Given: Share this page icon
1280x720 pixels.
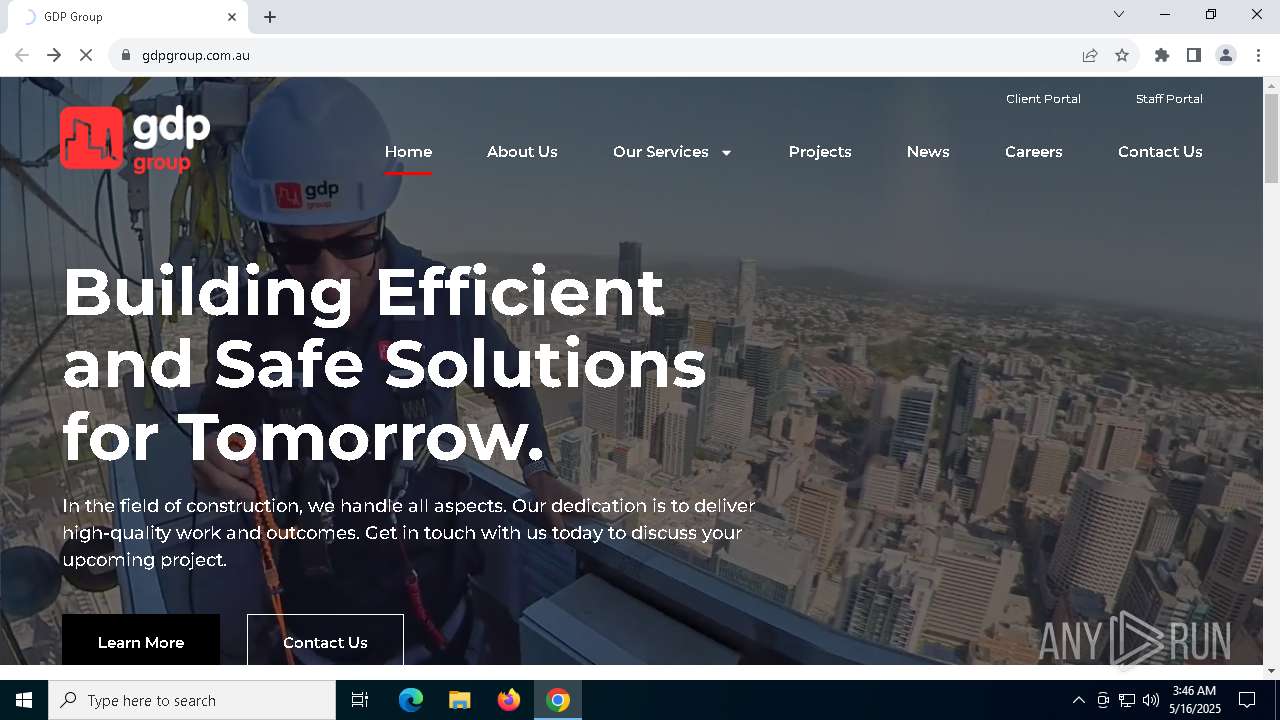Looking at the screenshot, I should pos(1090,55).
